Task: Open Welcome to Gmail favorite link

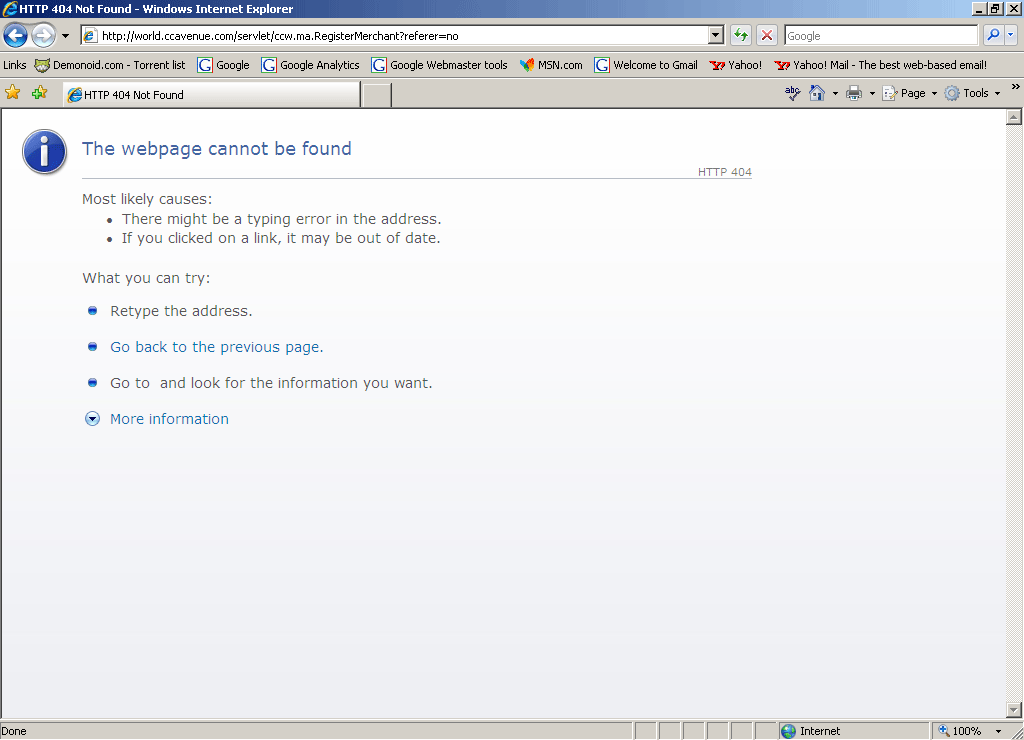Action: tap(646, 65)
